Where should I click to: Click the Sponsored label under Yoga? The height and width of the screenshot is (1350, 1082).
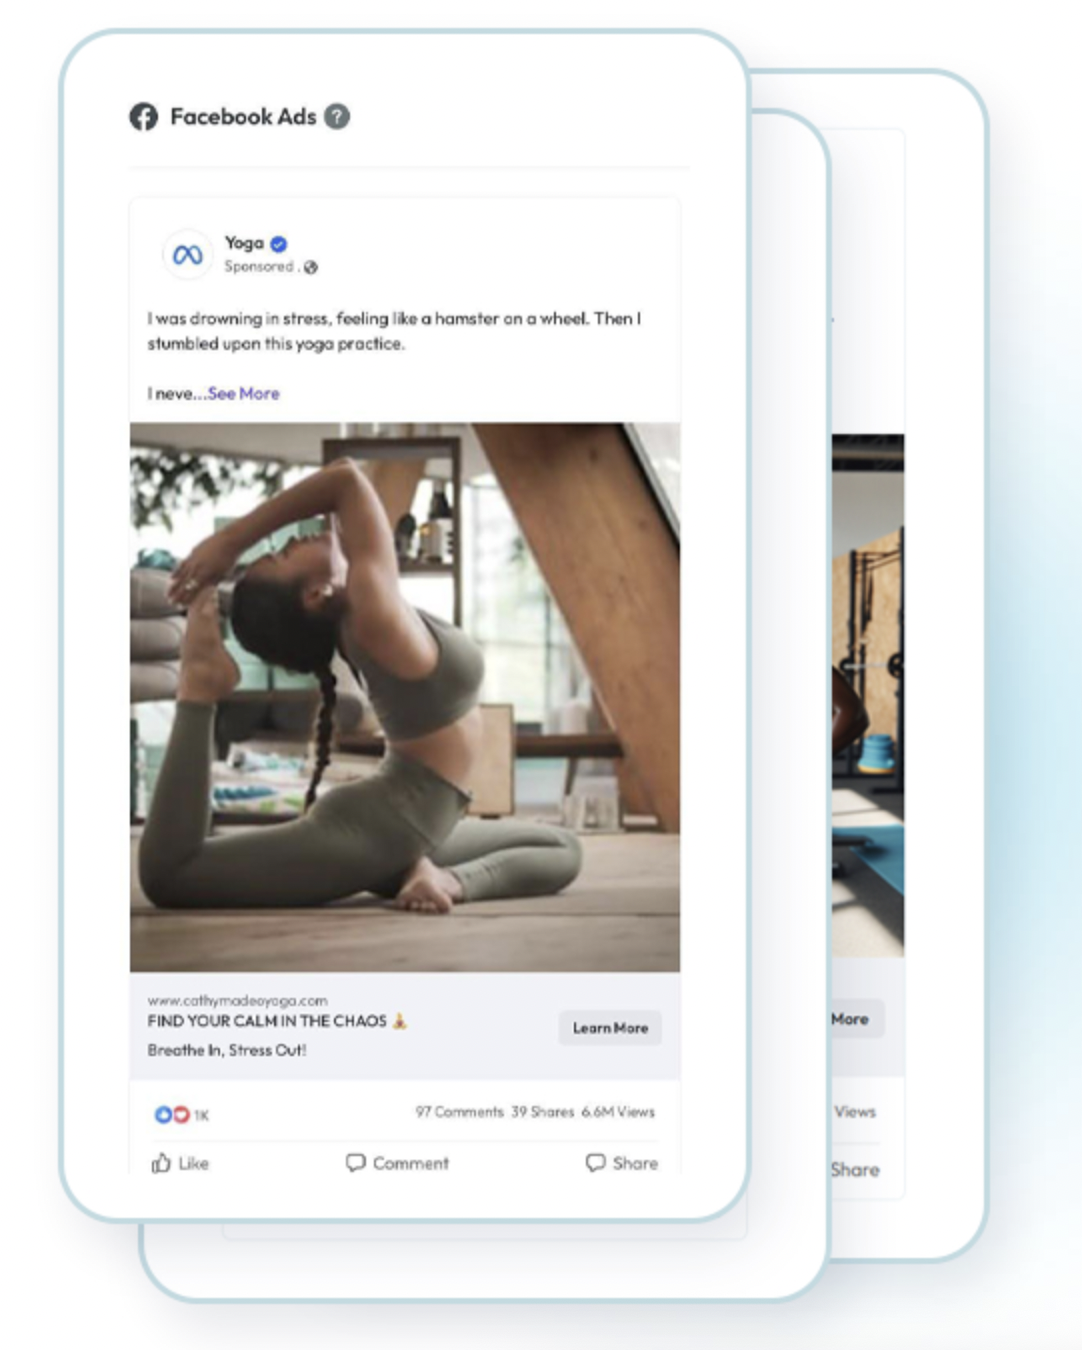coord(259,267)
